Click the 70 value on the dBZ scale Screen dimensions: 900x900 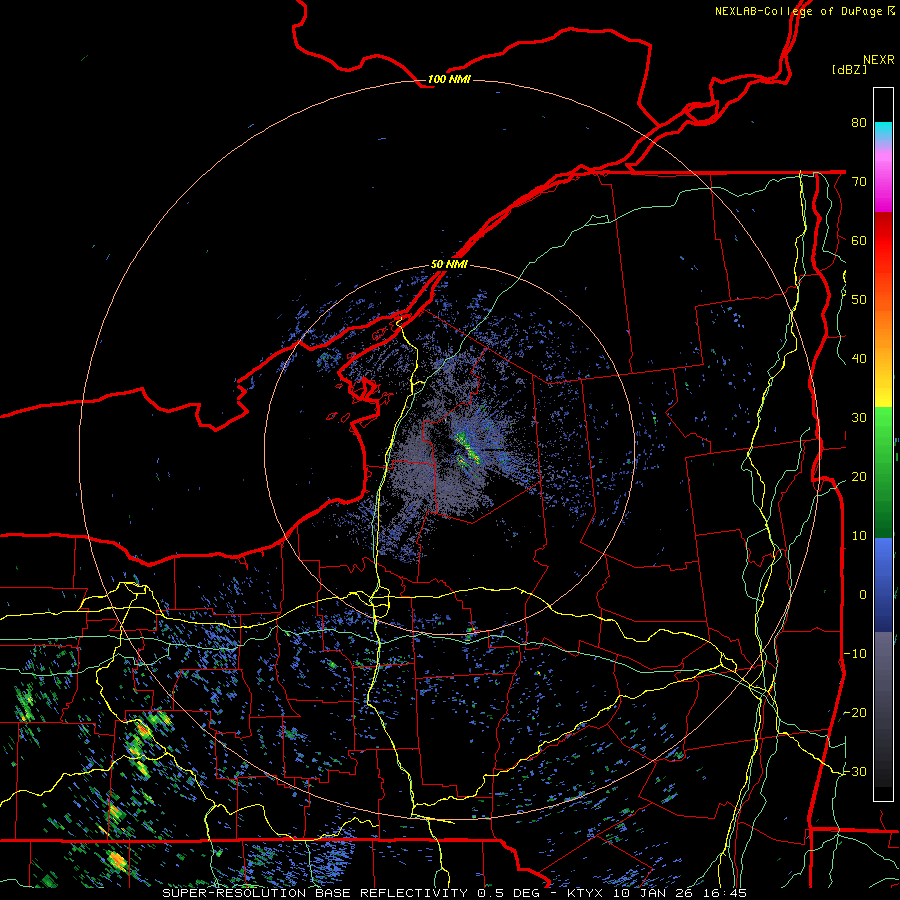coord(859,181)
